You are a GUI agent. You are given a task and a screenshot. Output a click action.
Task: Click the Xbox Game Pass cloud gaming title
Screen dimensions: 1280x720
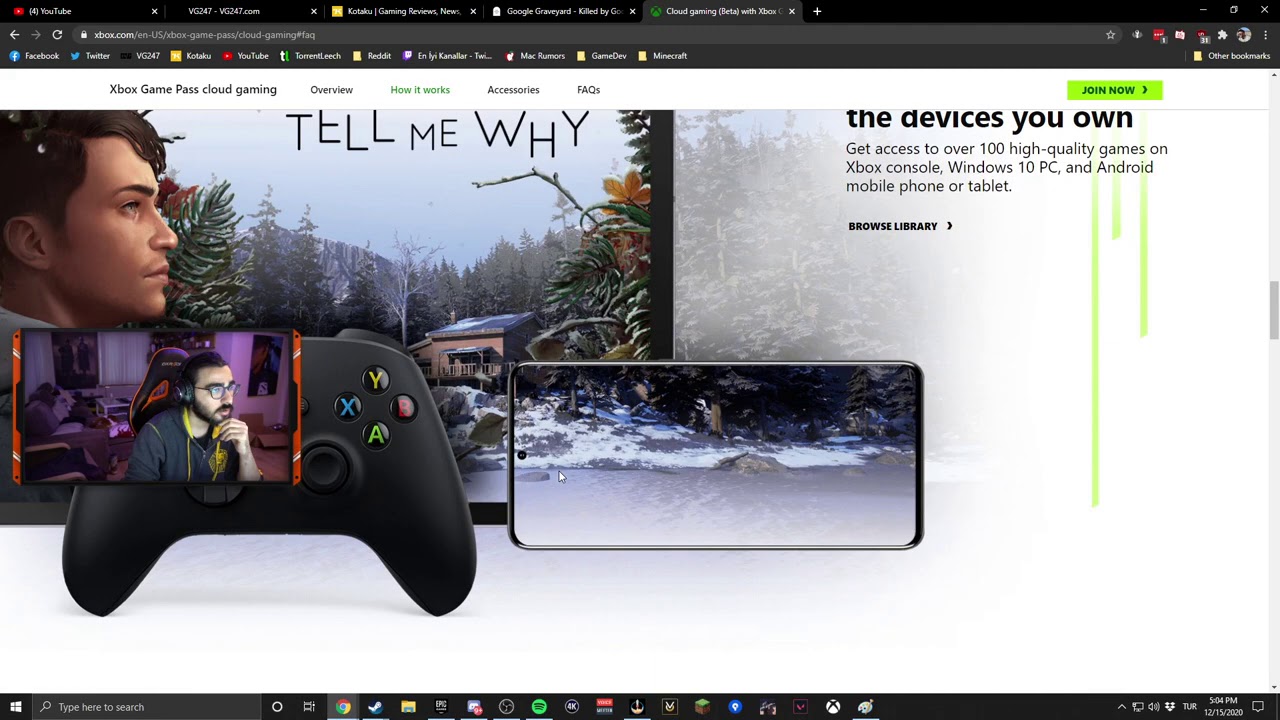pyautogui.click(x=193, y=90)
